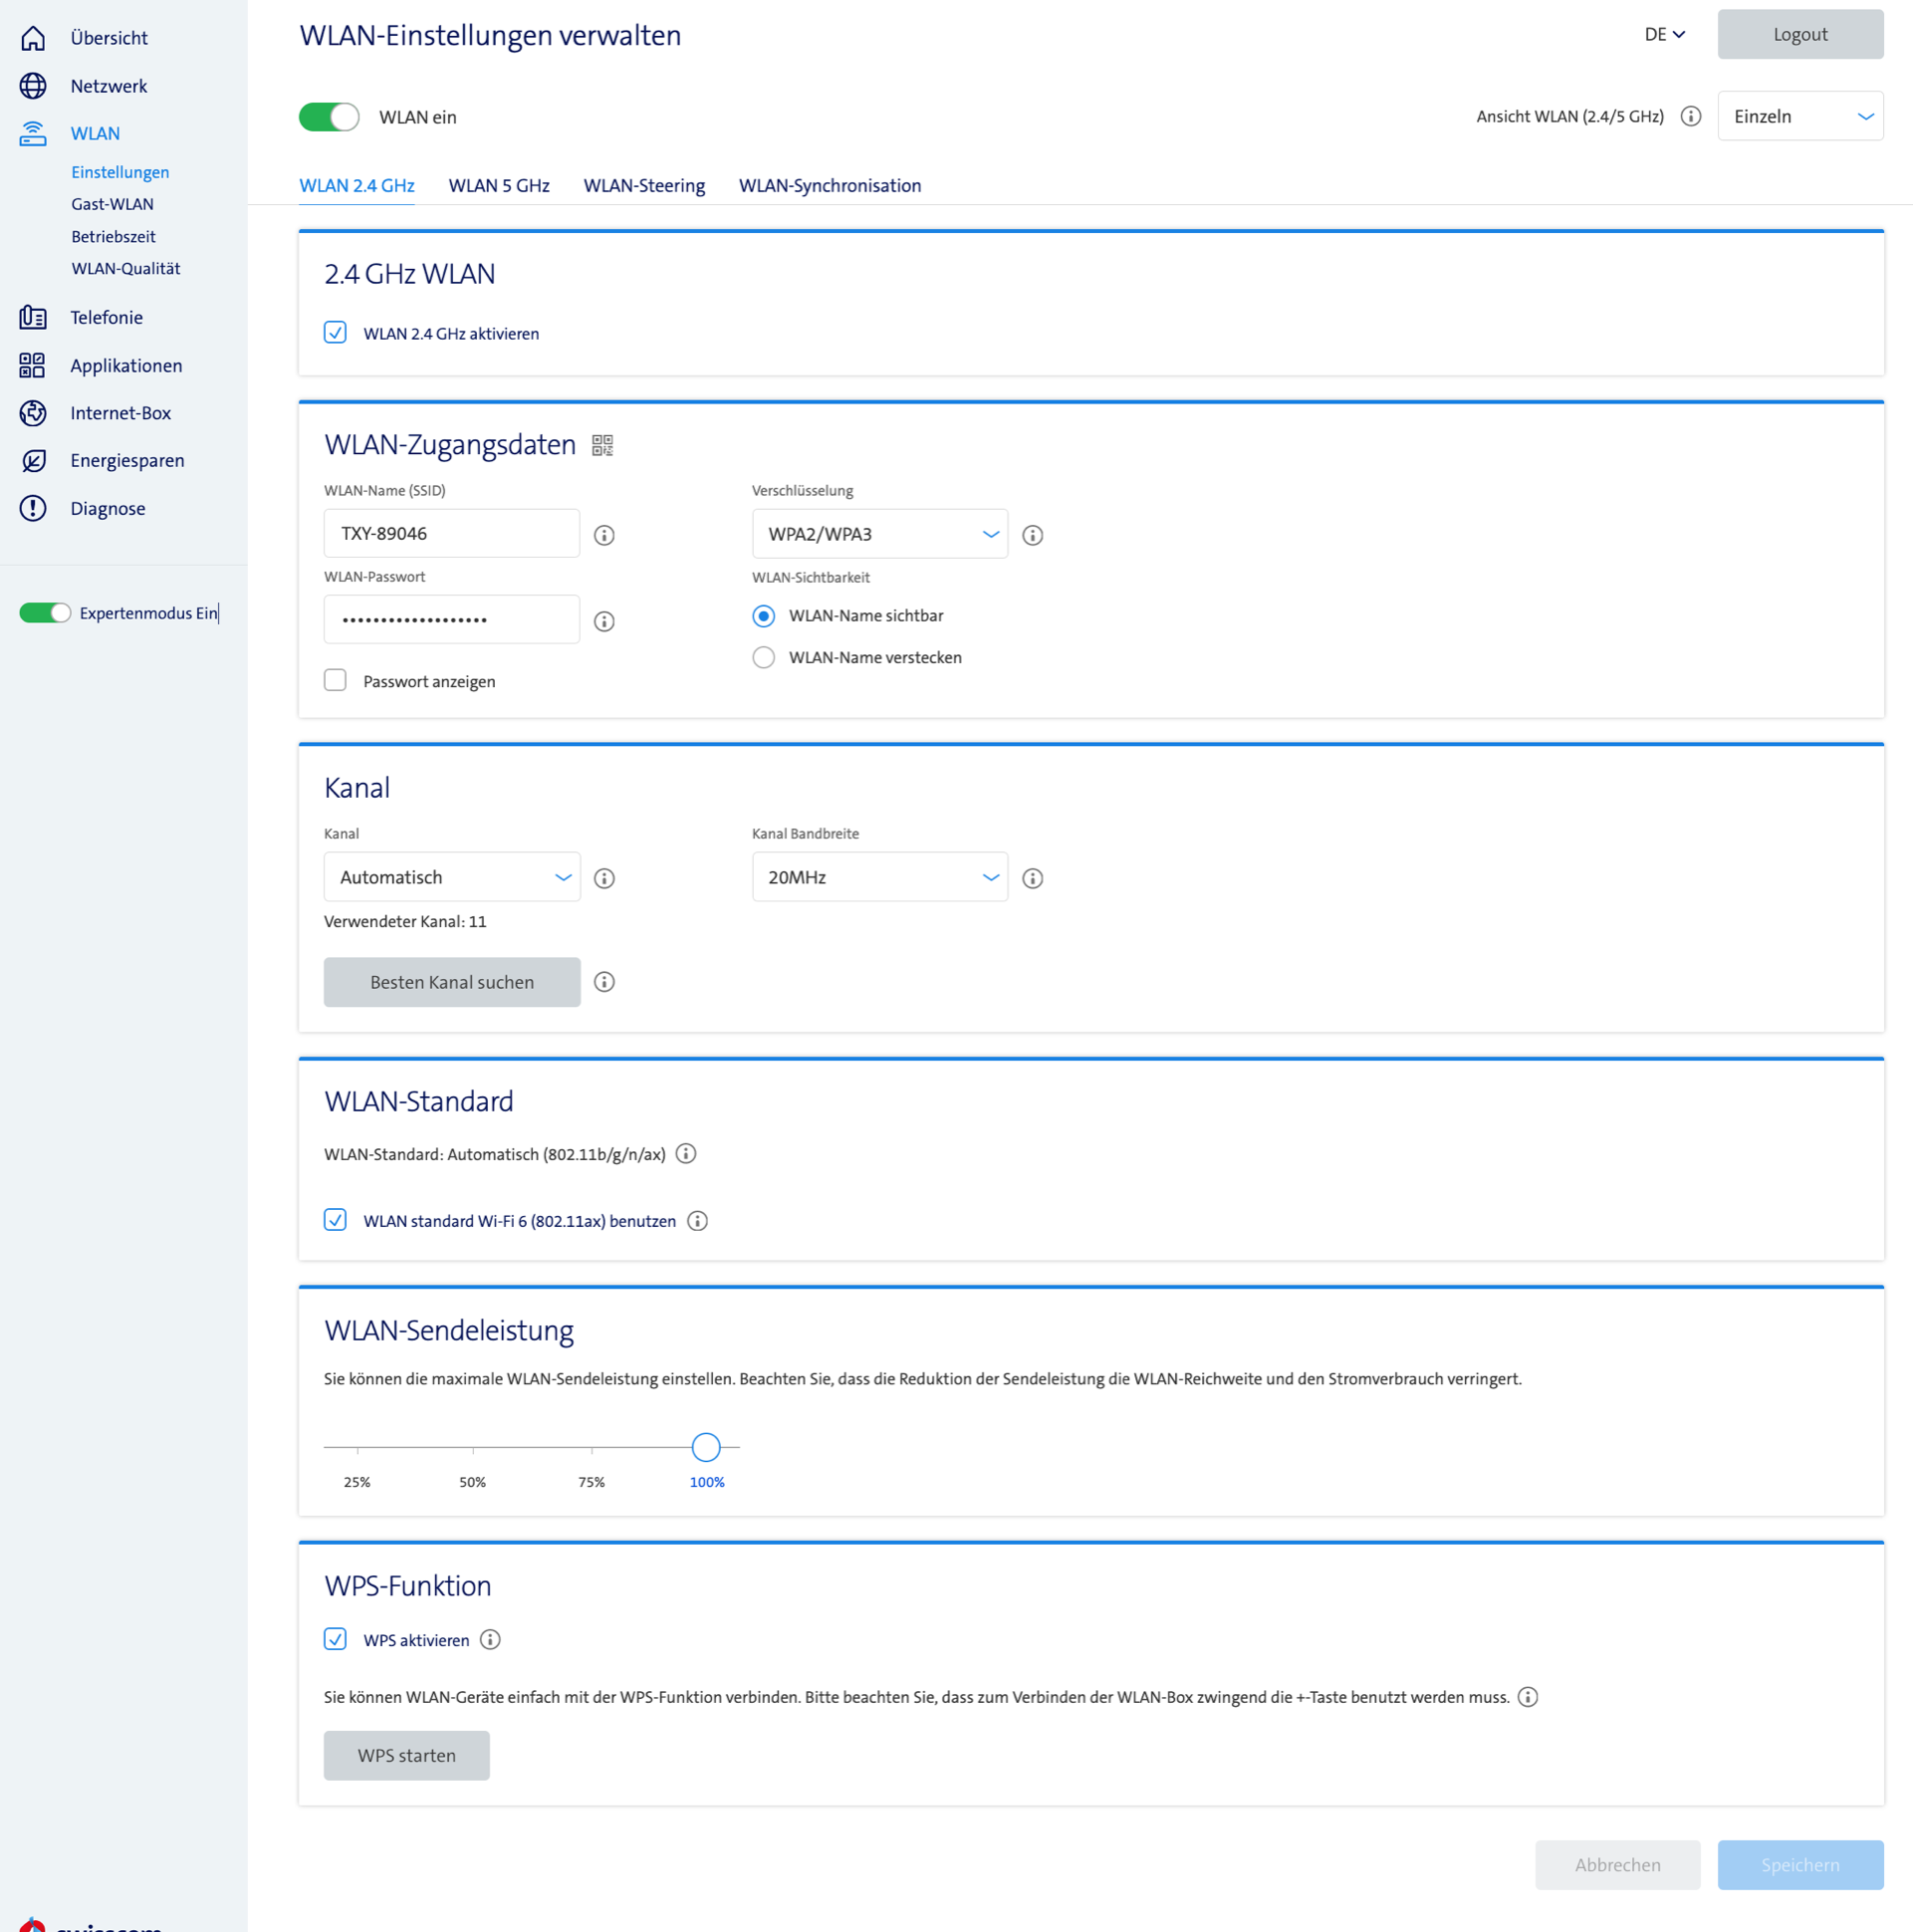Click the Energiesparen leaf icon in the sidebar
Screen dimensions: 1913x1932
point(33,460)
